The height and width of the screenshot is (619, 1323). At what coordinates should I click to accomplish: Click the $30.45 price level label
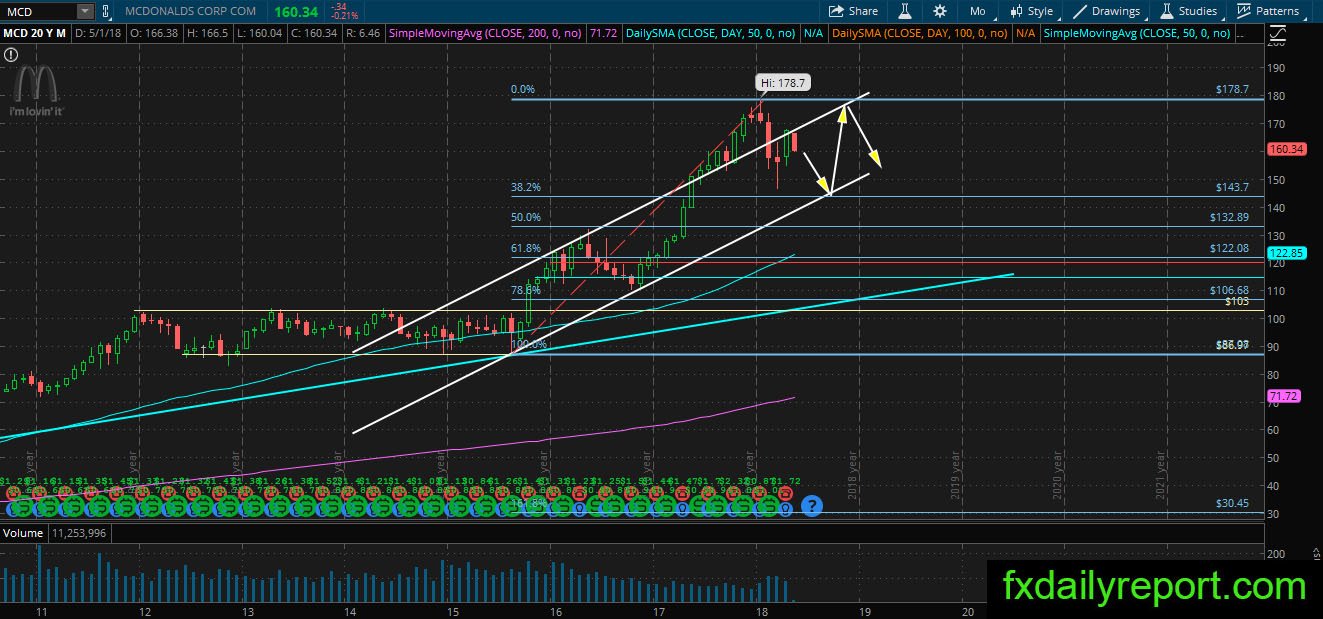pos(1232,504)
